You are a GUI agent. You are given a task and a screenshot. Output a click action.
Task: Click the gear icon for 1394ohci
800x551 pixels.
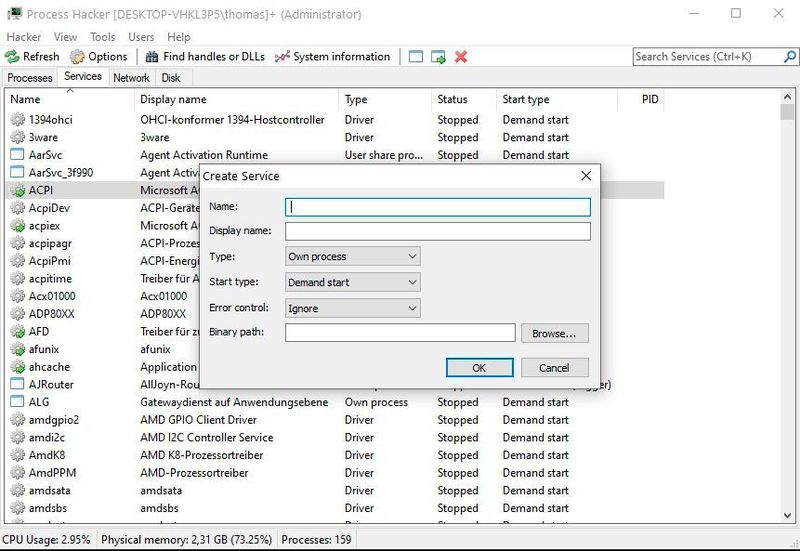[x=17, y=119]
